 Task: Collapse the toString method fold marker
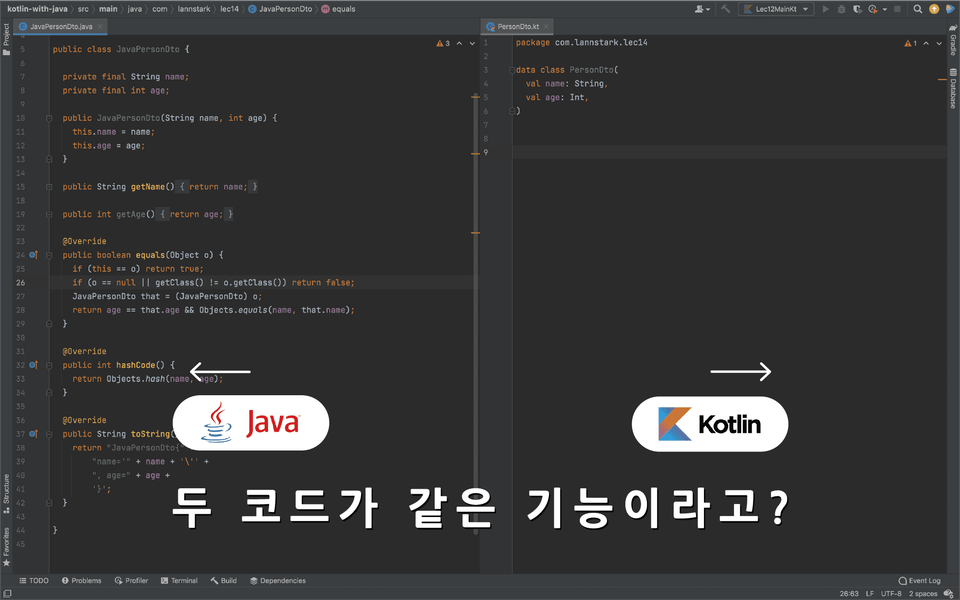49,434
